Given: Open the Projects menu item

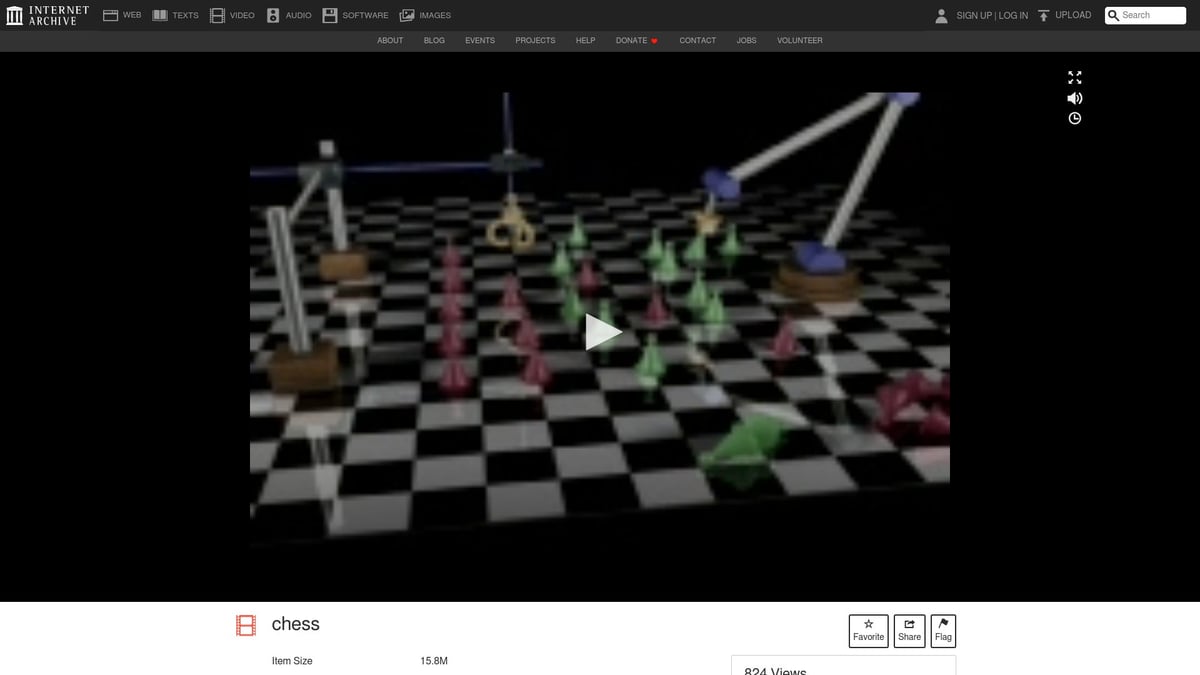Looking at the screenshot, I should pos(535,40).
